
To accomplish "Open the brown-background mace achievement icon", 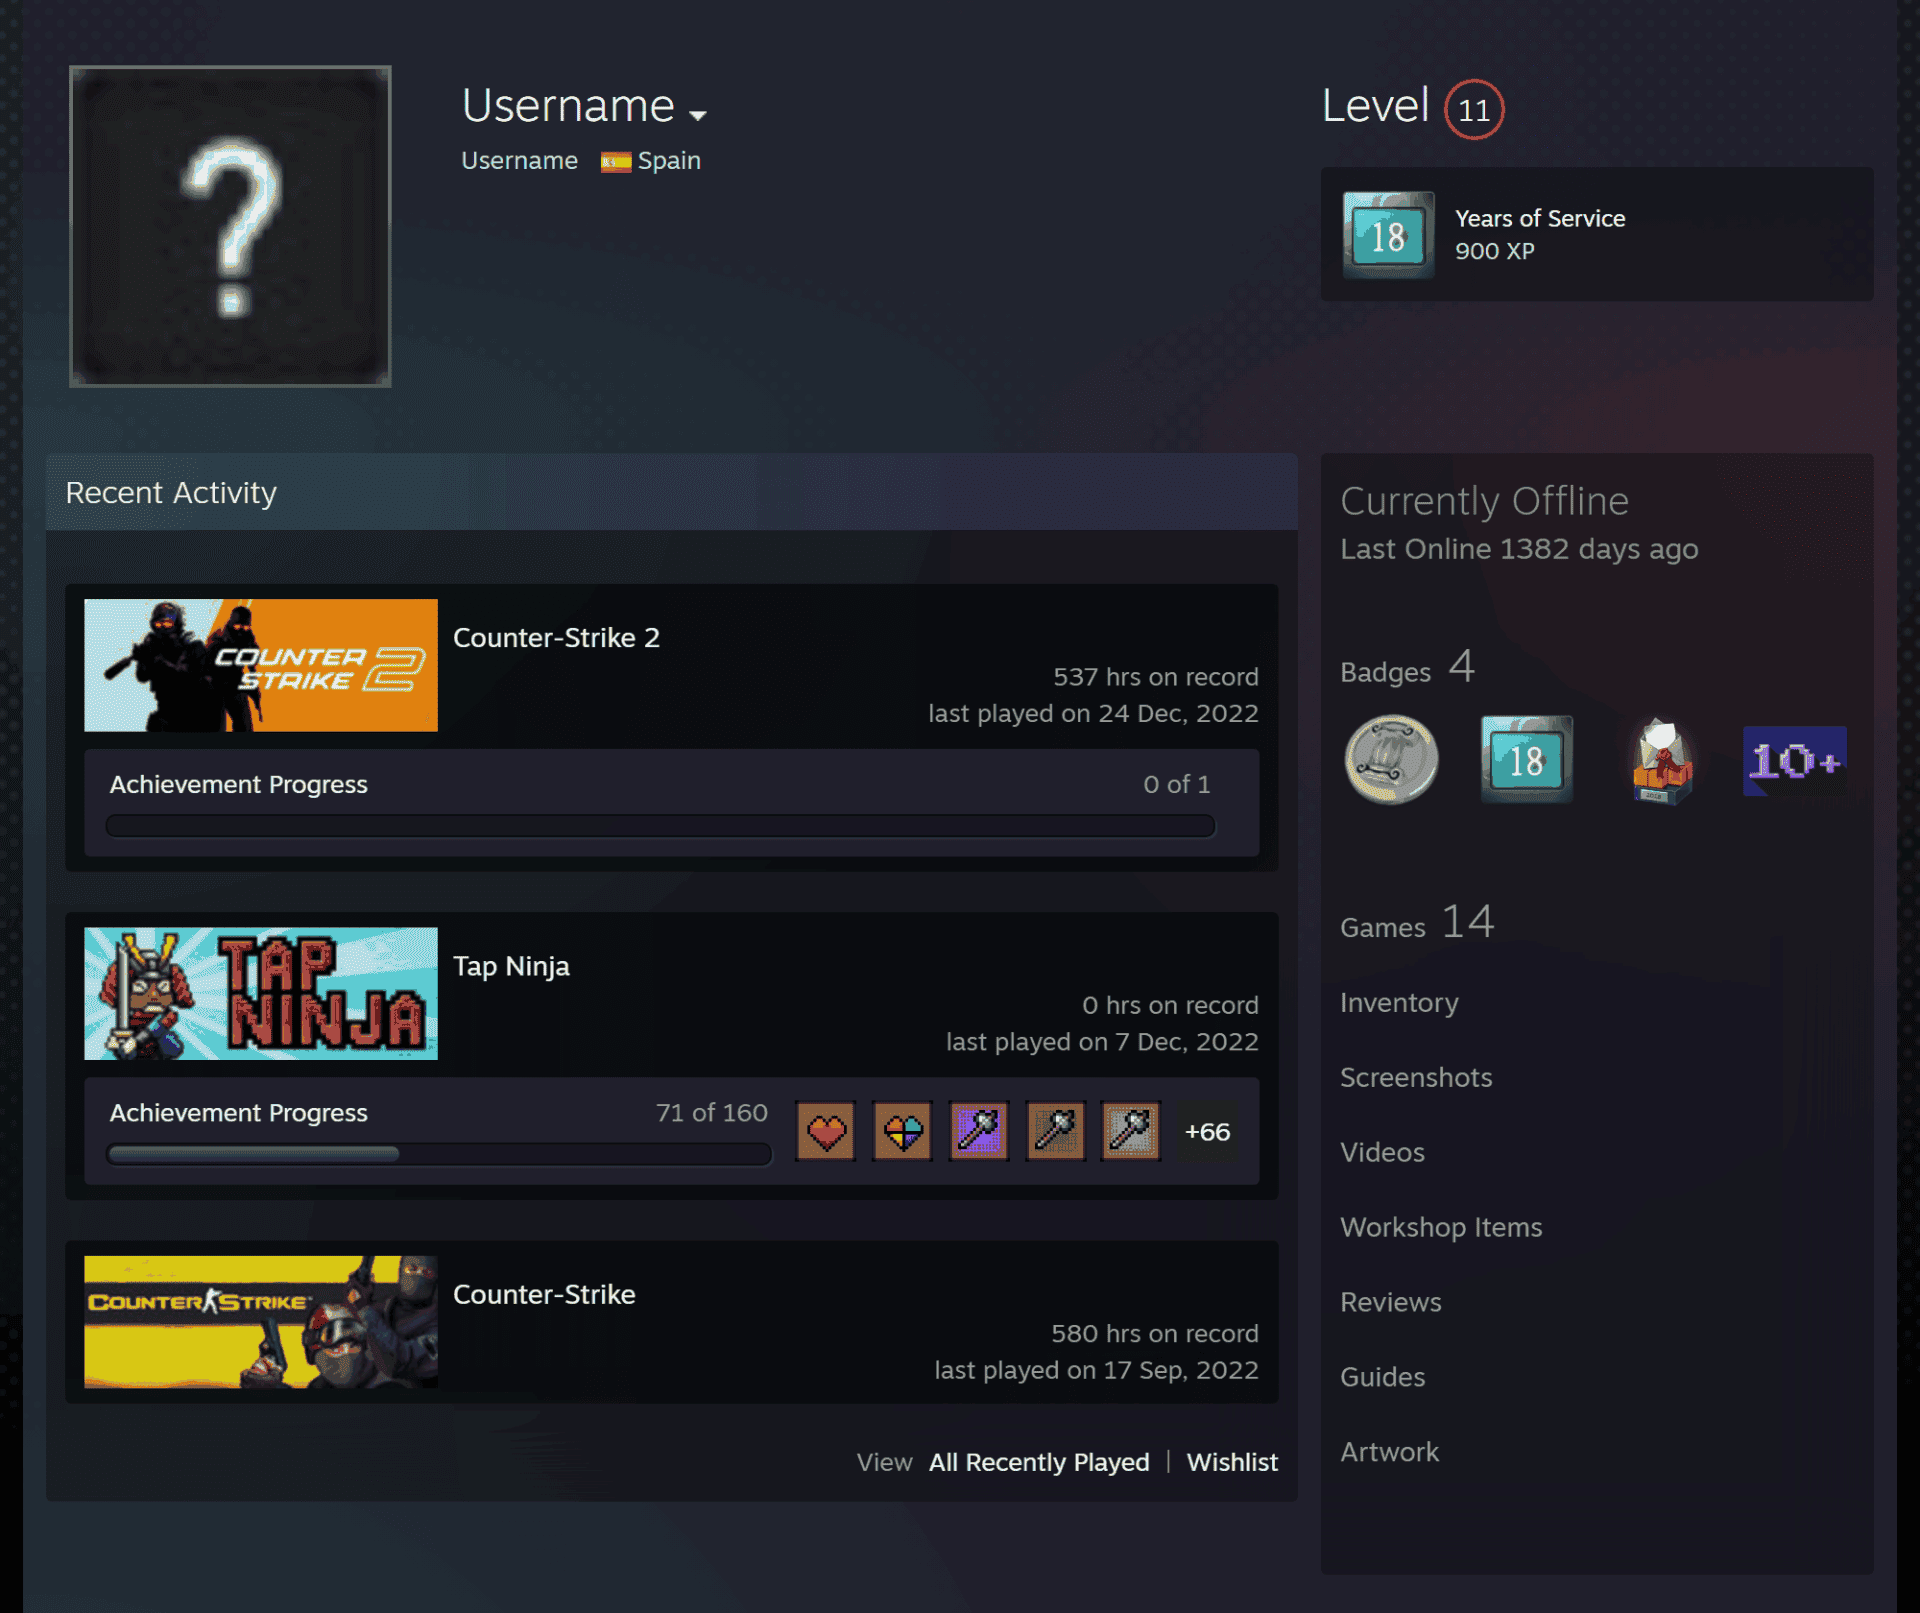I will (1055, 1132).
